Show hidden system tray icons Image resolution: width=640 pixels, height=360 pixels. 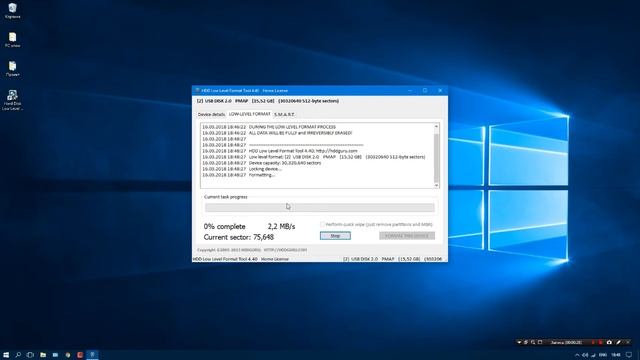(577, 355)
